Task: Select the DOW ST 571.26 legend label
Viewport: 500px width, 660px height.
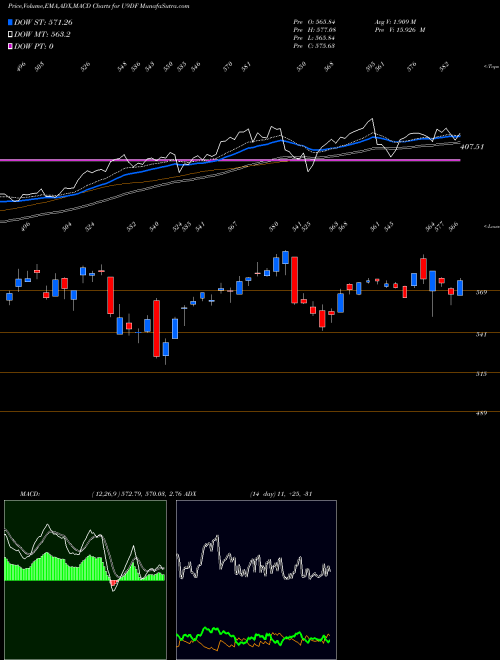Action: tap(43, 22)
